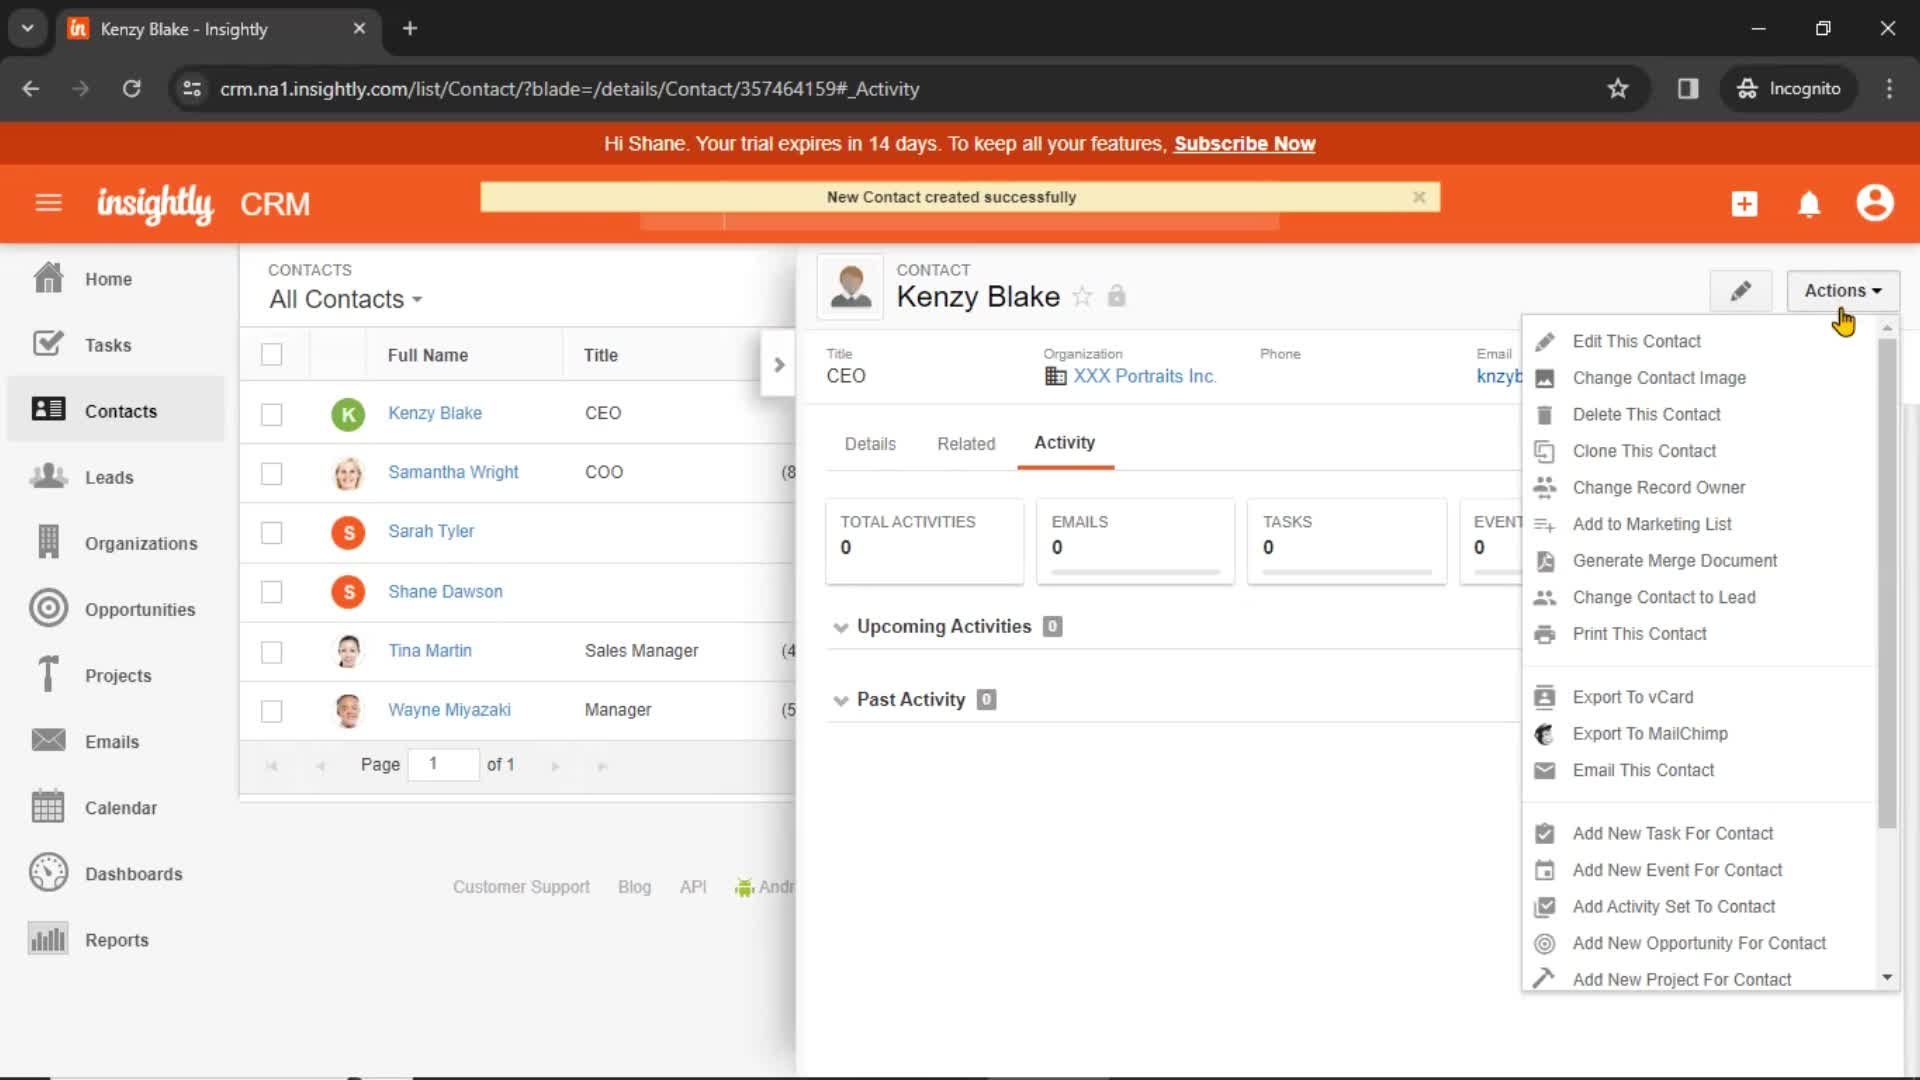Select the checkbox for Samantha Wright
Image resolution: width=1920 pixels, height=1080 pixels.
click(272, 472)
